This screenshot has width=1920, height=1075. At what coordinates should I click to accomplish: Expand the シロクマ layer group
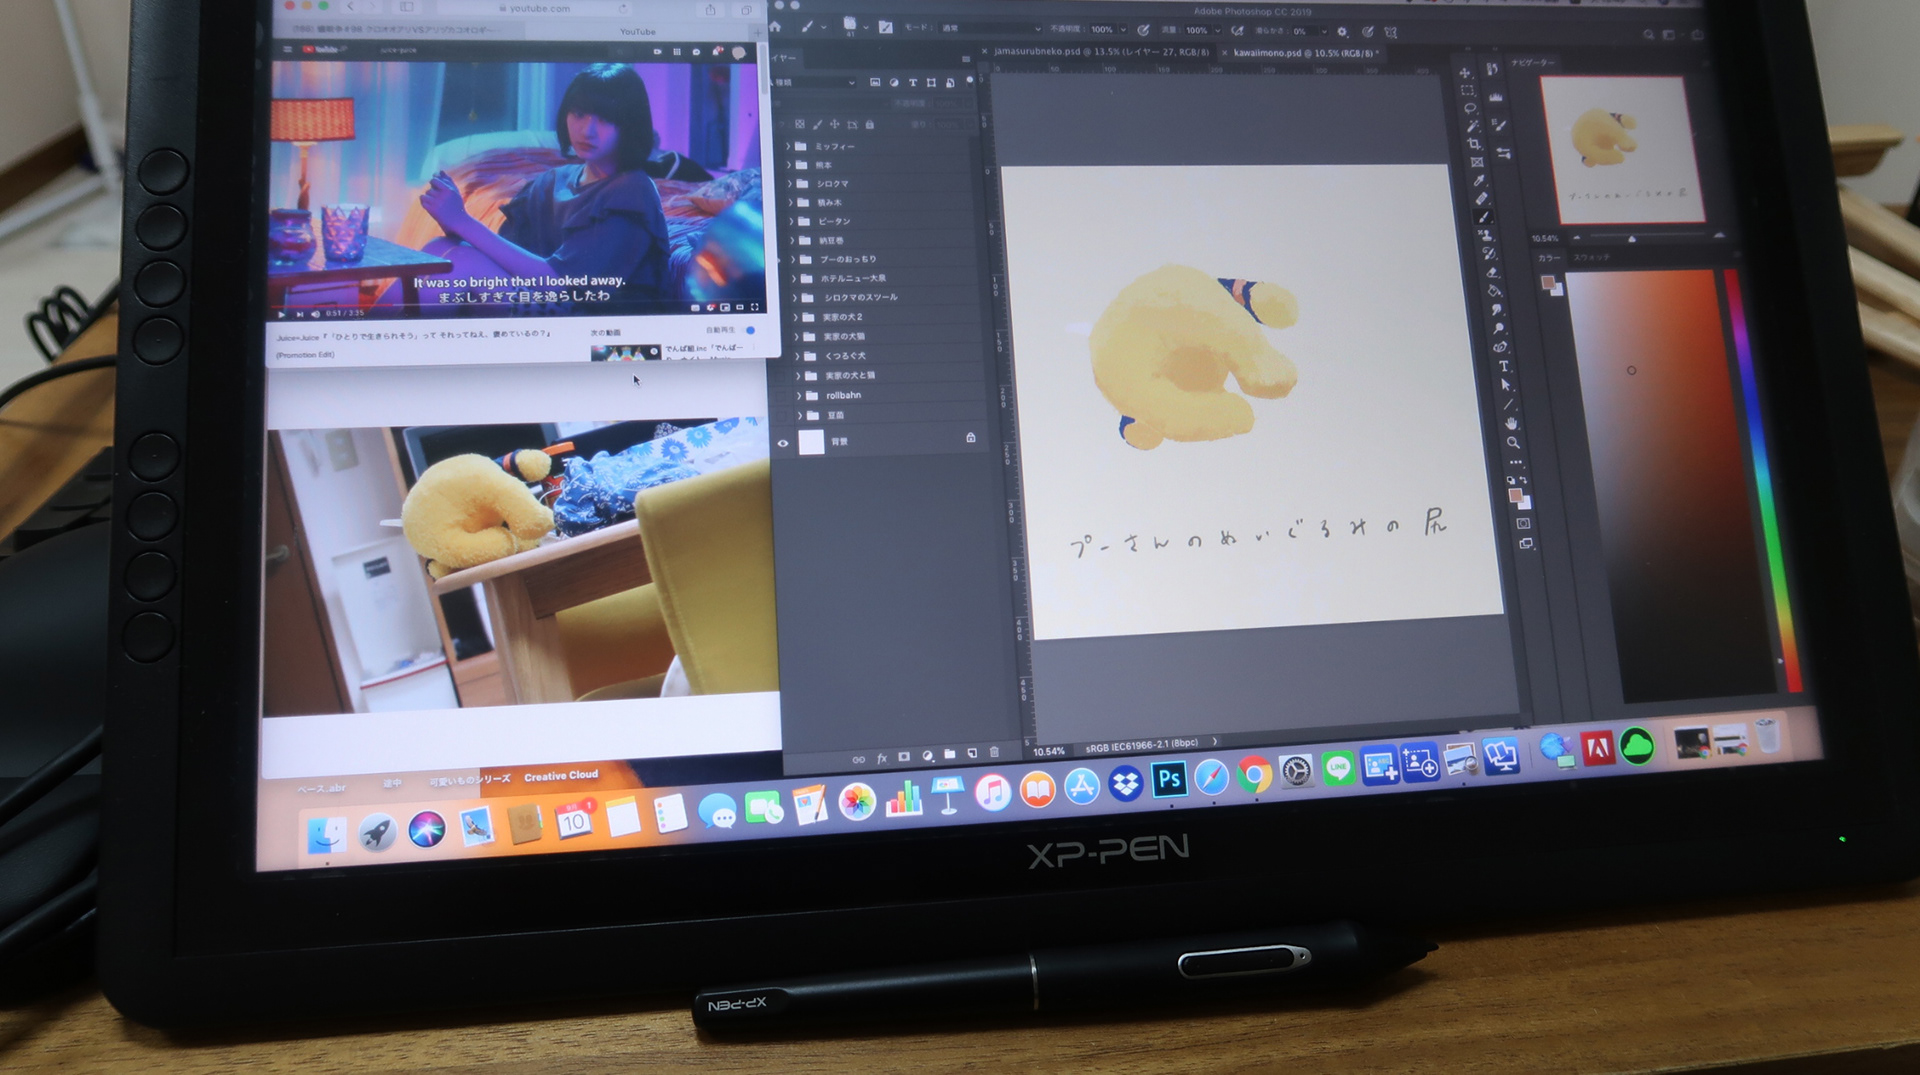pyautogui.click(x=790, y=184)
